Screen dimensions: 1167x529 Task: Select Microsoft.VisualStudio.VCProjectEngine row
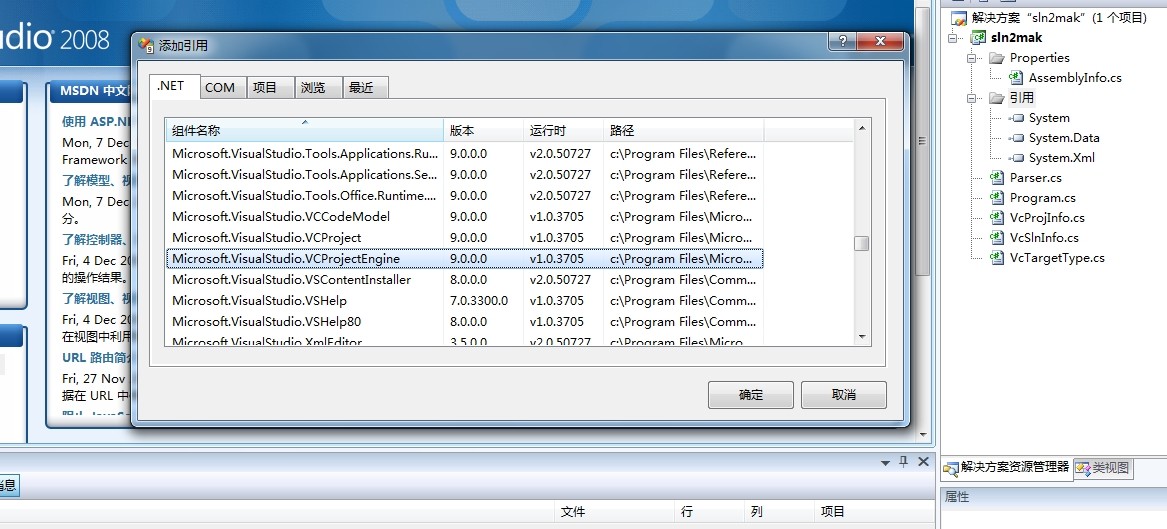464,259
